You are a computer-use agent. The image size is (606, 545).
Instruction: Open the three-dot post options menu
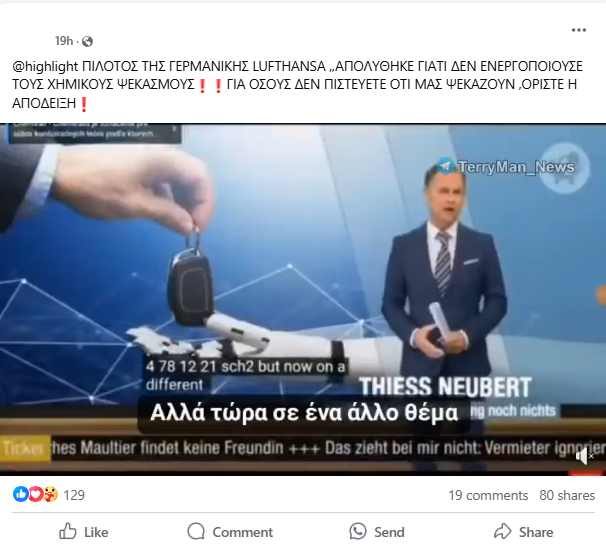coord(579,30)
